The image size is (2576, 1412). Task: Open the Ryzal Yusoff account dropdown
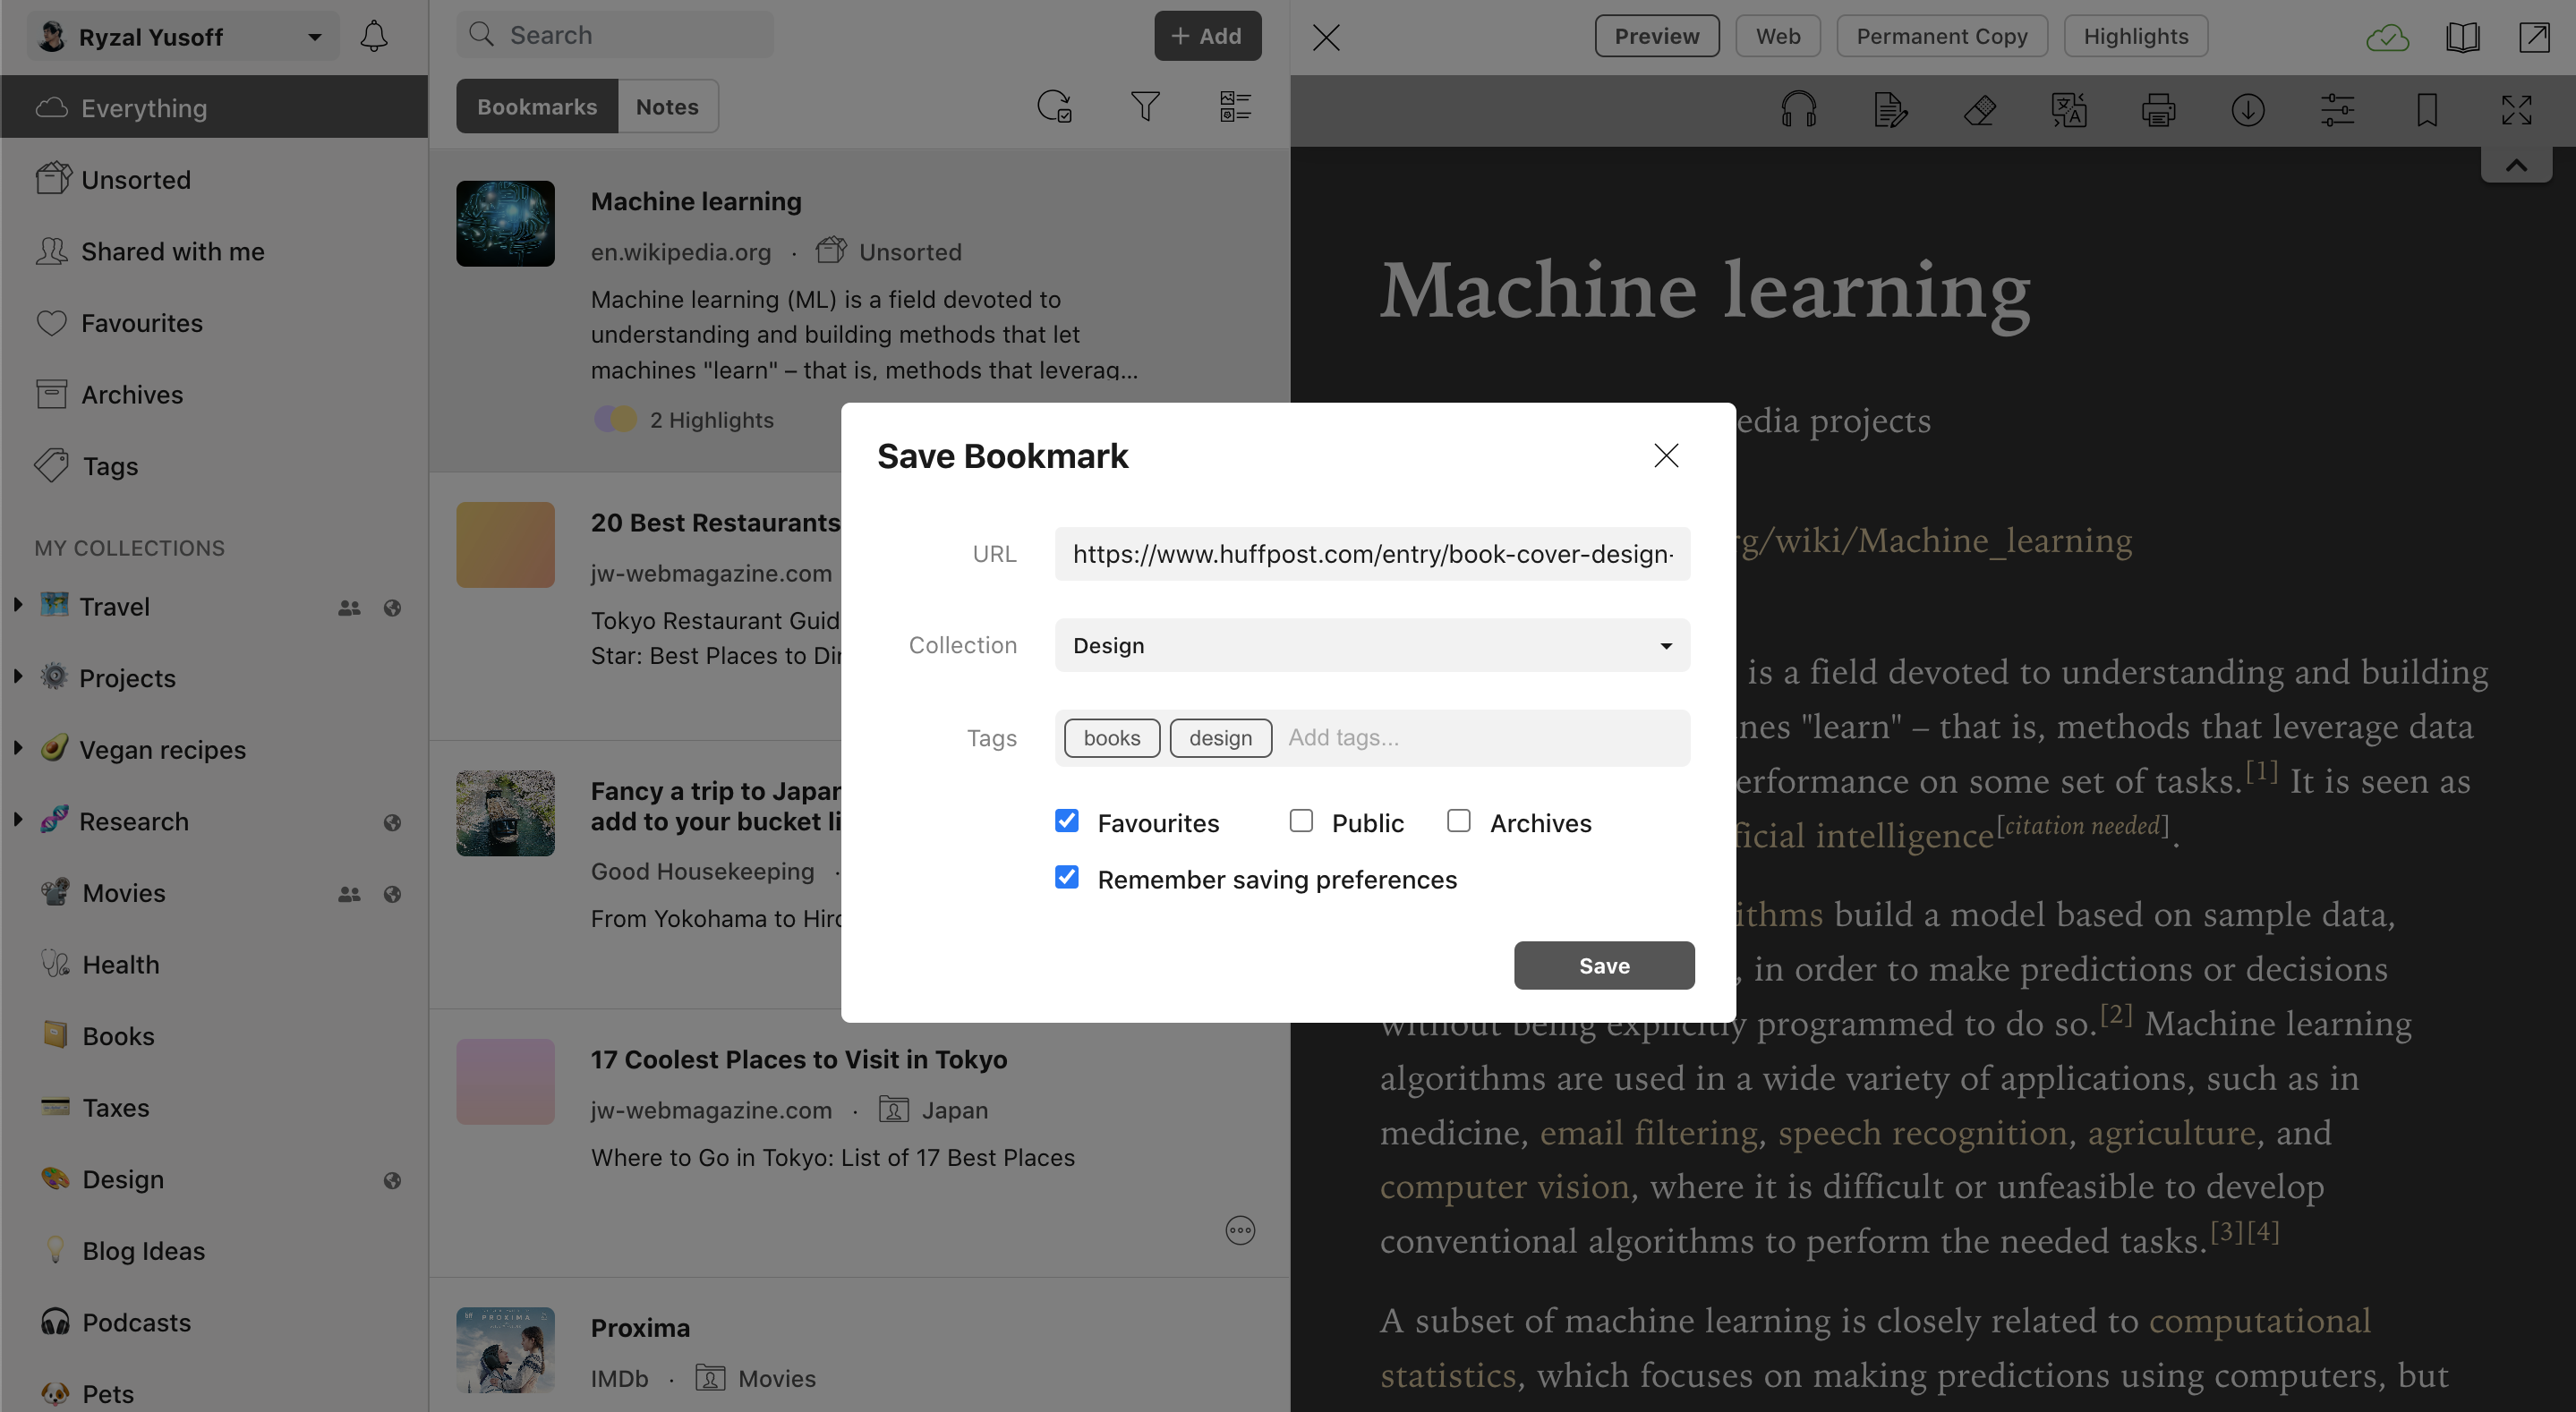(x=183, y=37)
